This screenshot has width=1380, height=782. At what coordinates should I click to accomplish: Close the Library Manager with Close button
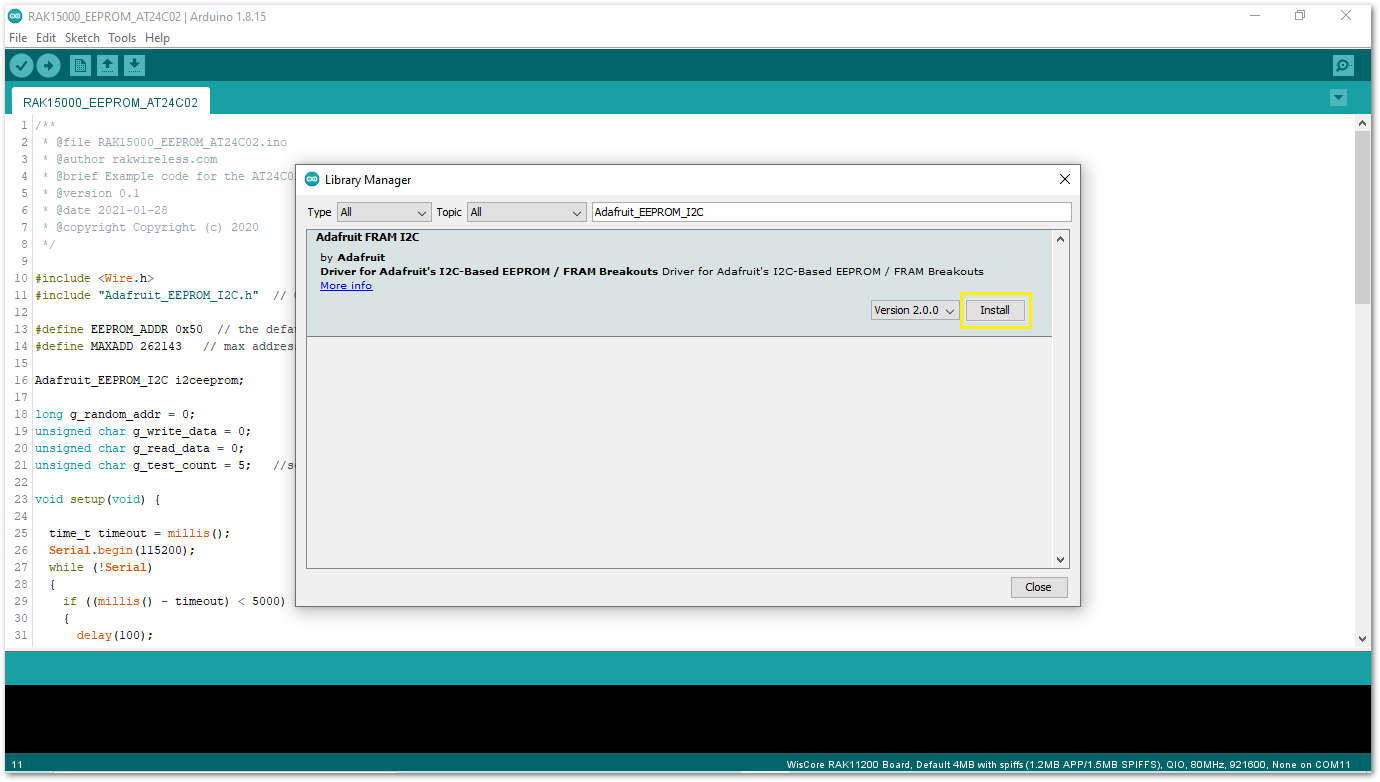[x=1038, y=587]
